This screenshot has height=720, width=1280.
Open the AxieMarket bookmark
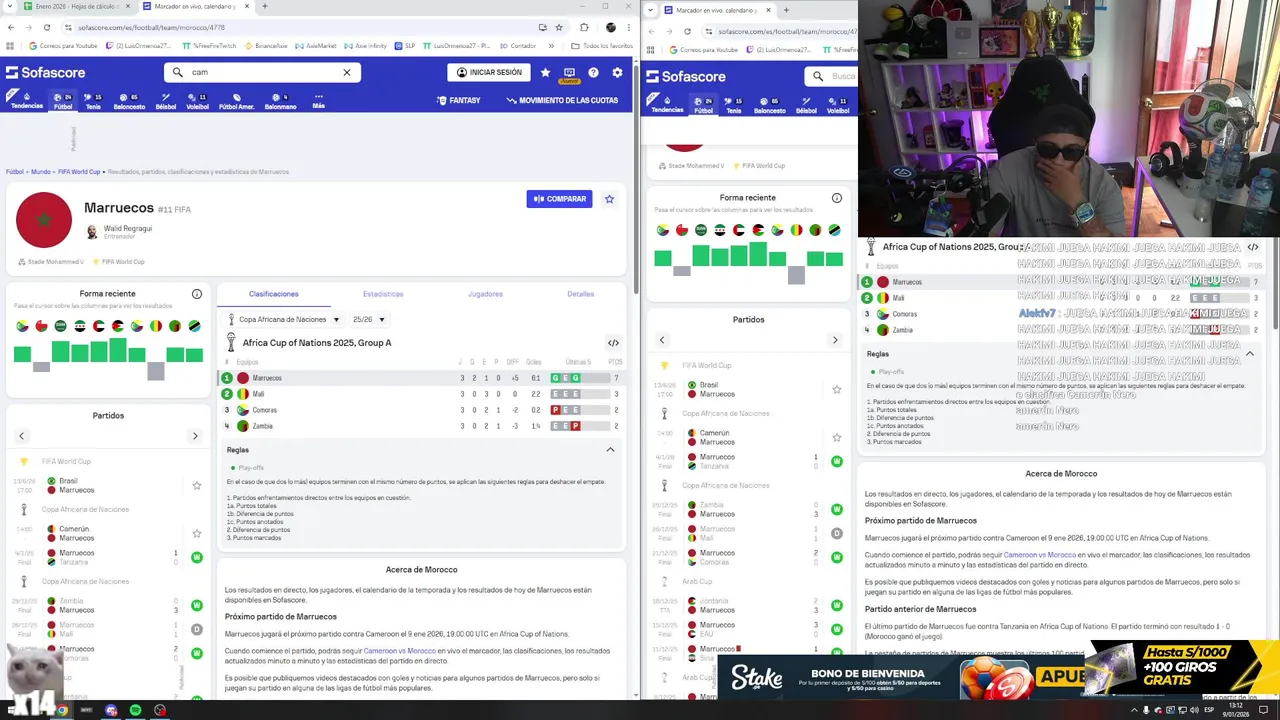[316, 46]
